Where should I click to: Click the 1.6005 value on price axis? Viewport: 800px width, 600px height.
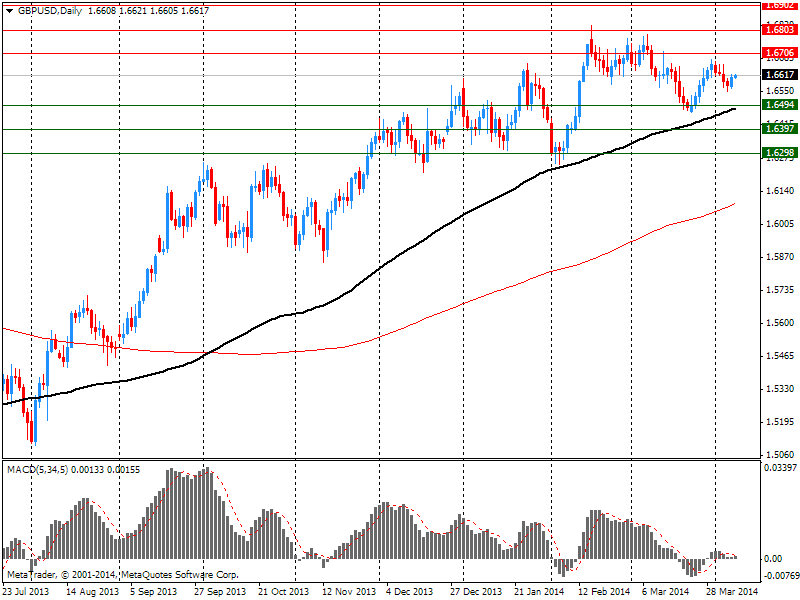(780, 223)
